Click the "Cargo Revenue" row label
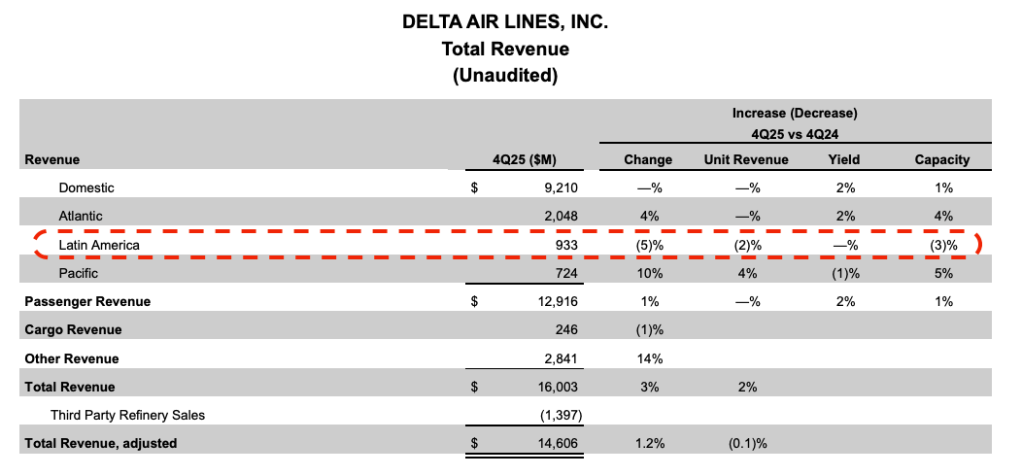Screen dimensions: 1022x476 [x=72, y=329]
